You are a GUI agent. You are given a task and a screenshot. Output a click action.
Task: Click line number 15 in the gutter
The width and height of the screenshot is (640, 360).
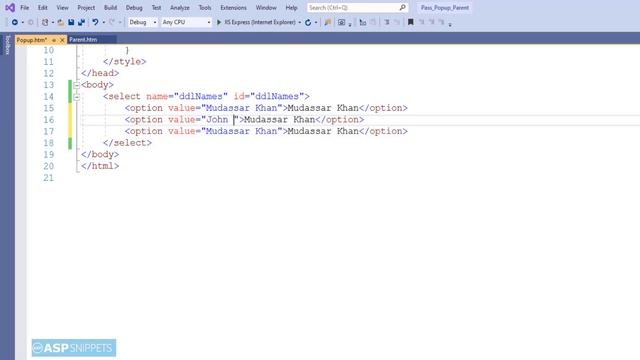point(49,108)
